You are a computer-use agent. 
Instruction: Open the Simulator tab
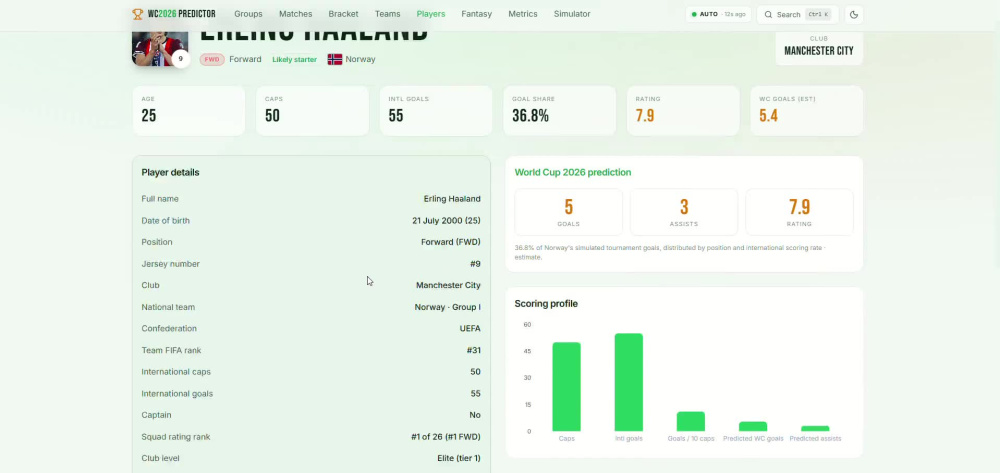[x=572, y=14]
